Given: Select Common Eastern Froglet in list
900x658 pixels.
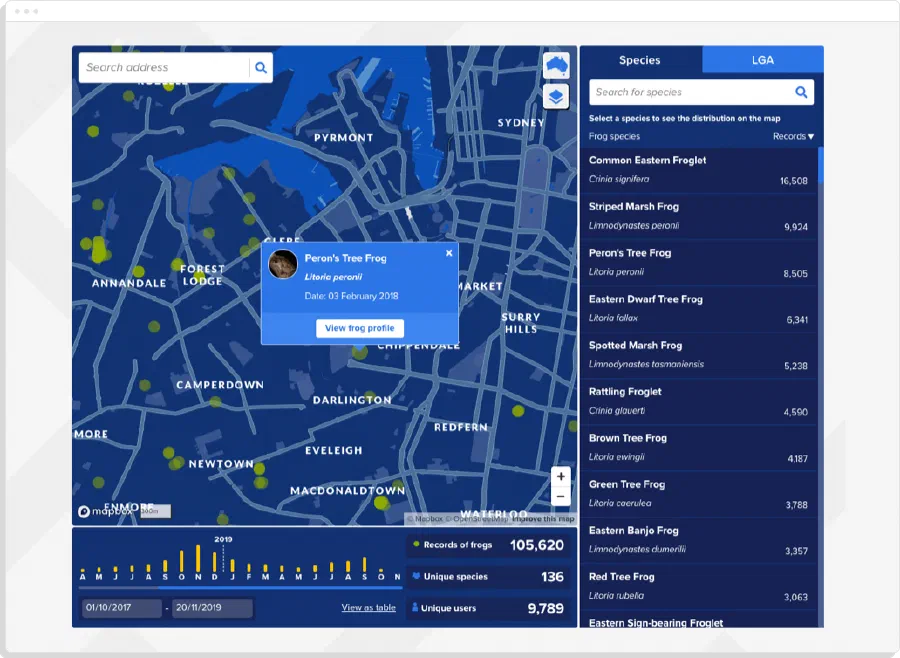Looking at the screenshot, I should point(699,170).
